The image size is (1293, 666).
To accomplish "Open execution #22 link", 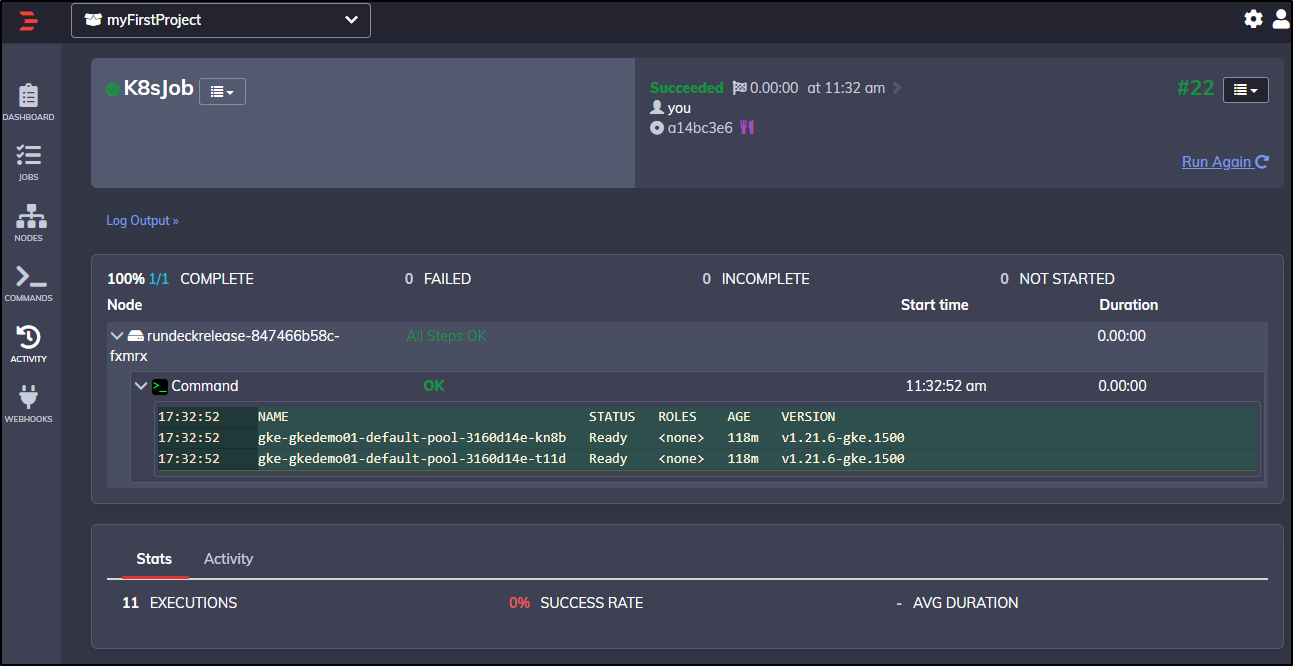I will 1195,88.
